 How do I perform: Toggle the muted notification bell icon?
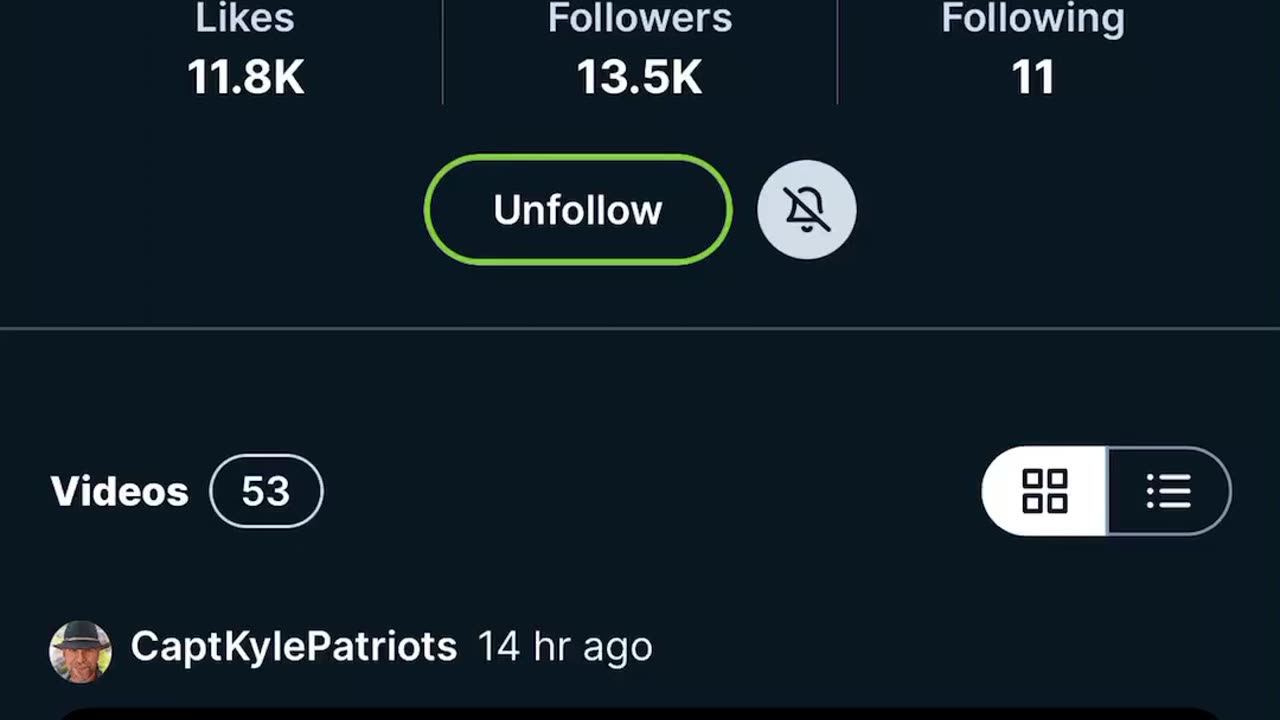806,210
